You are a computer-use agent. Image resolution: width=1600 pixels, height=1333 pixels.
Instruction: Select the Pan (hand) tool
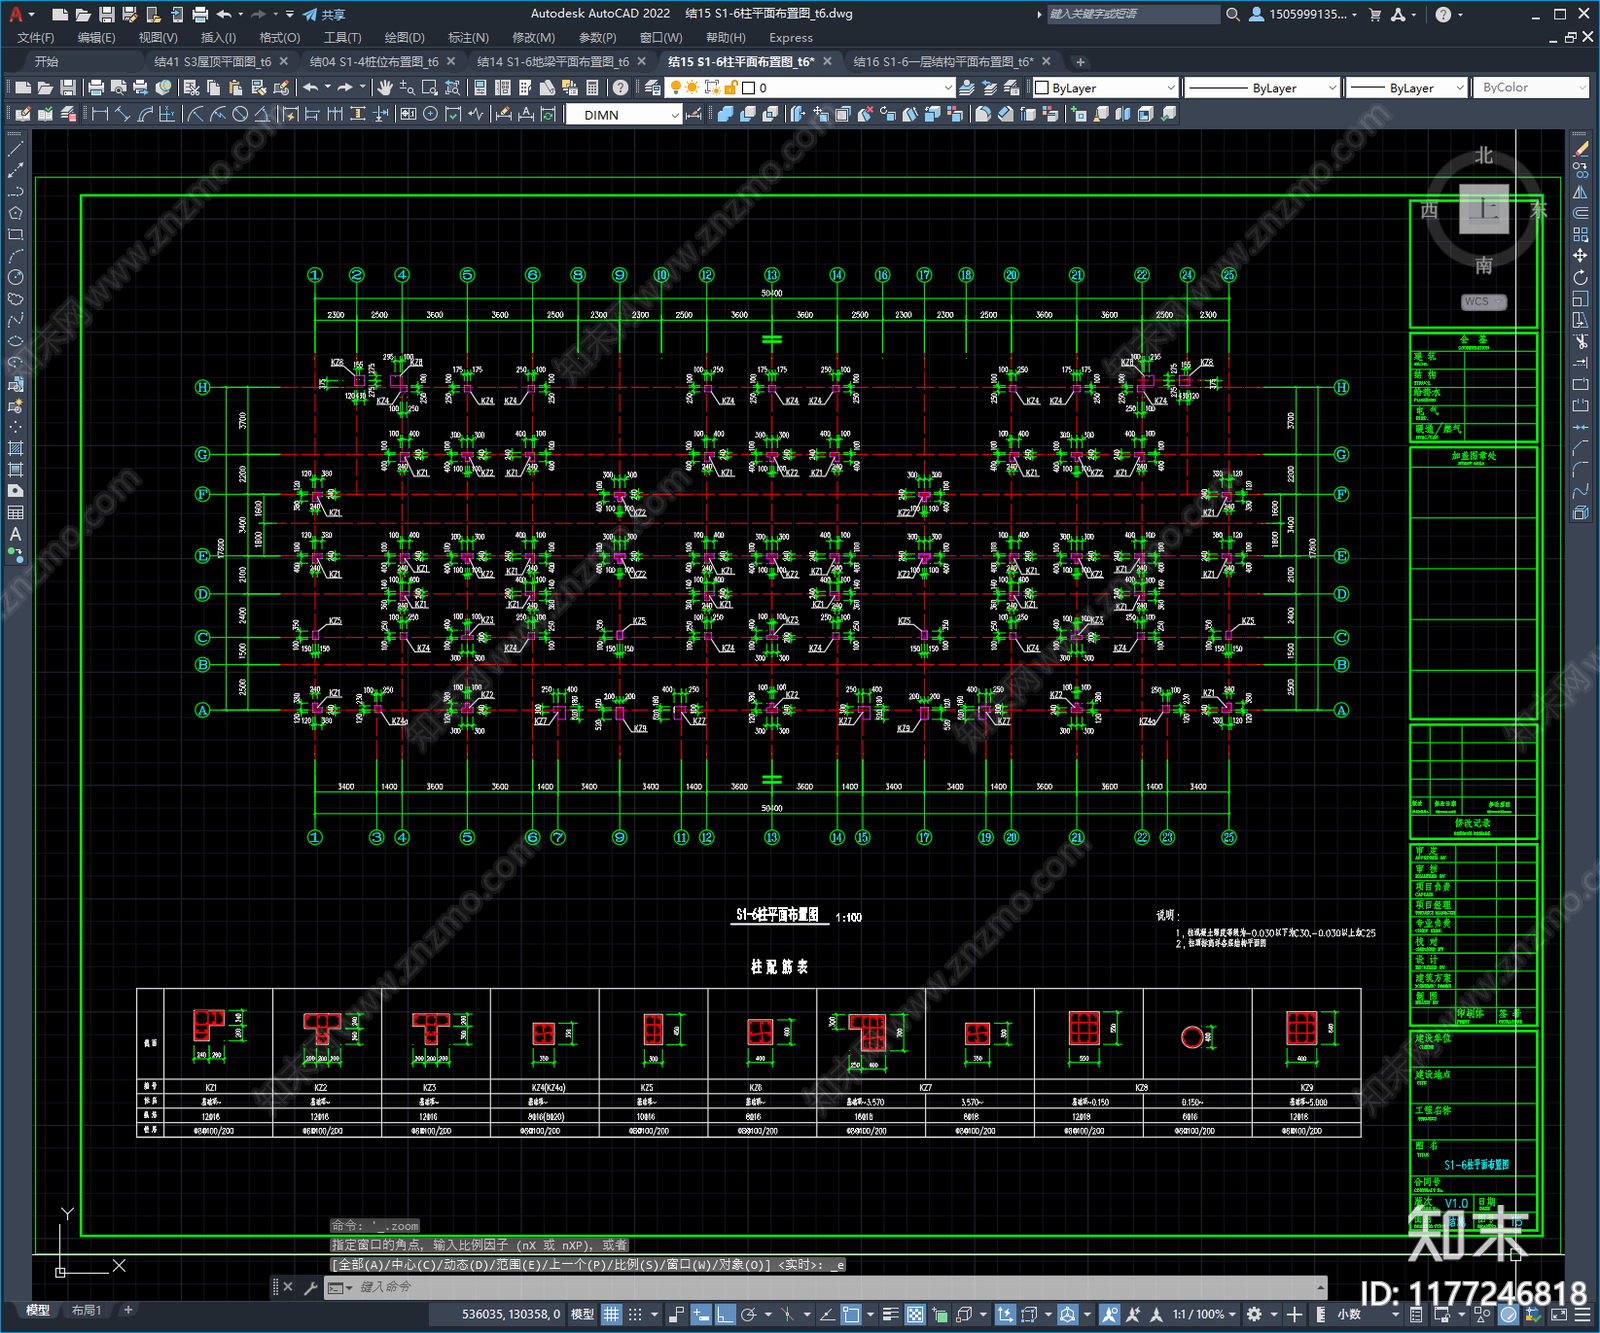(385, 88)
